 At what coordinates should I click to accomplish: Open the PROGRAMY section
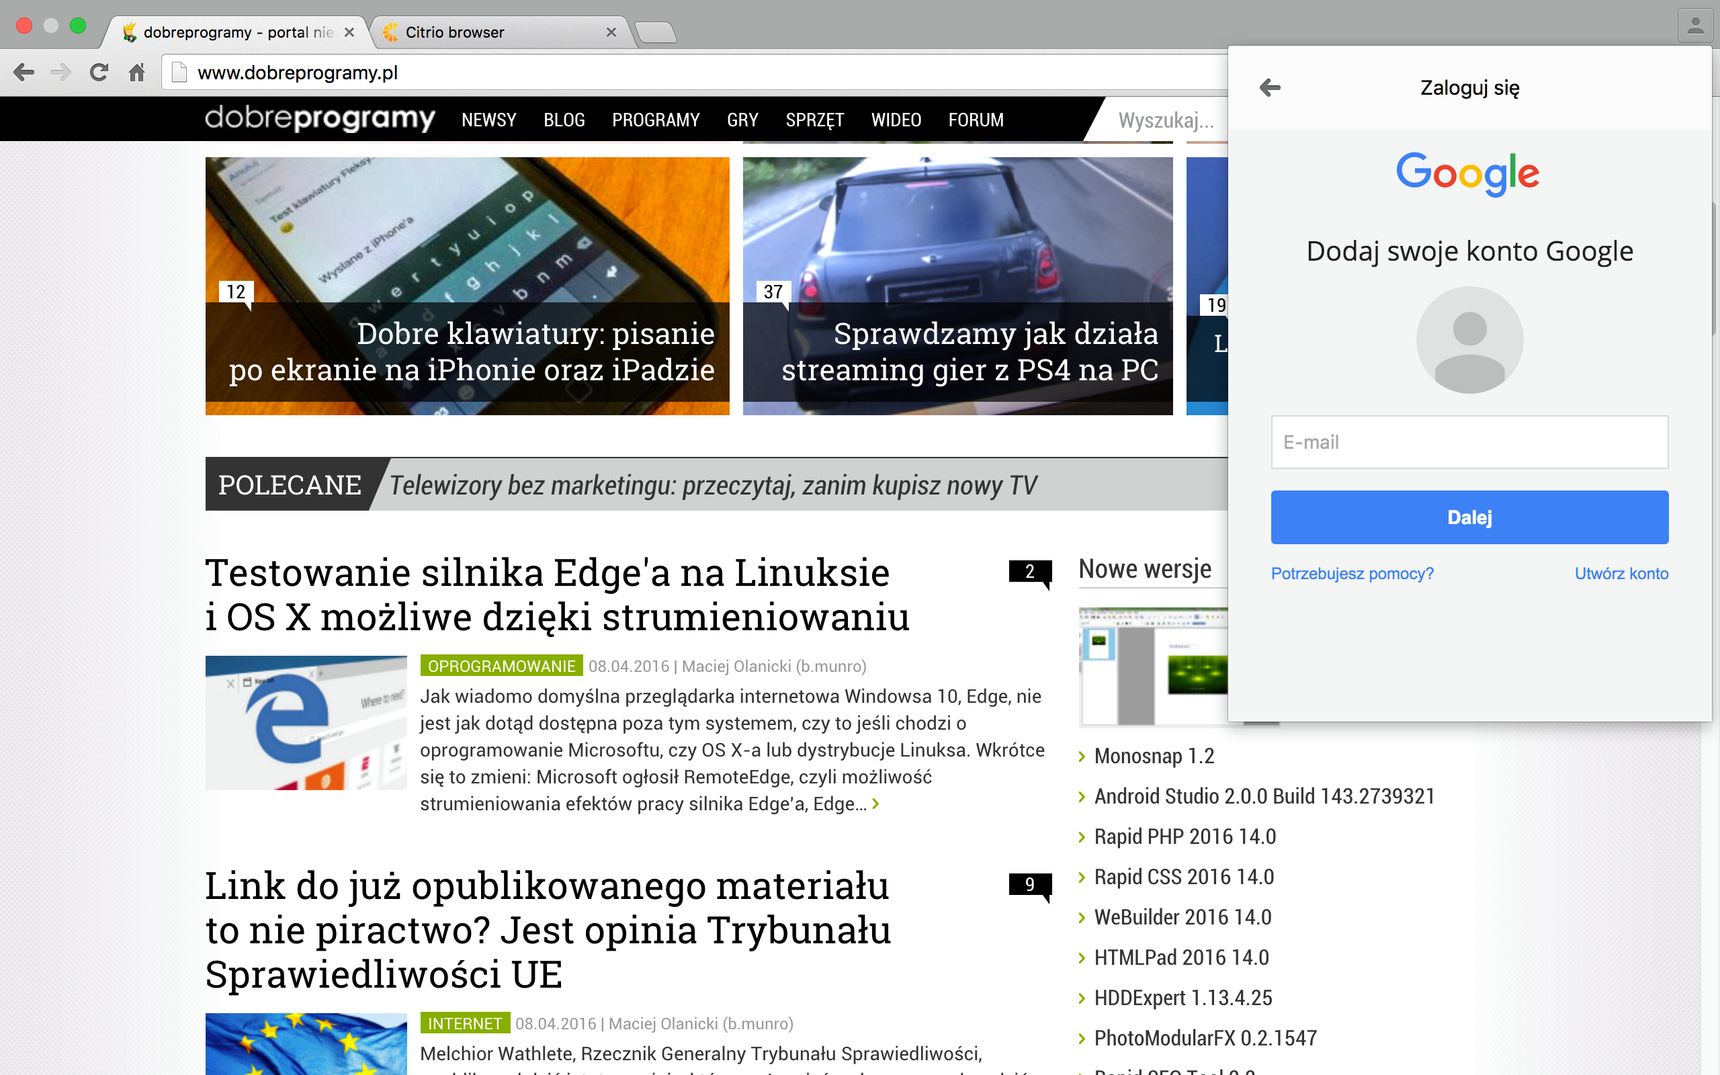click(x=656, y=120)
